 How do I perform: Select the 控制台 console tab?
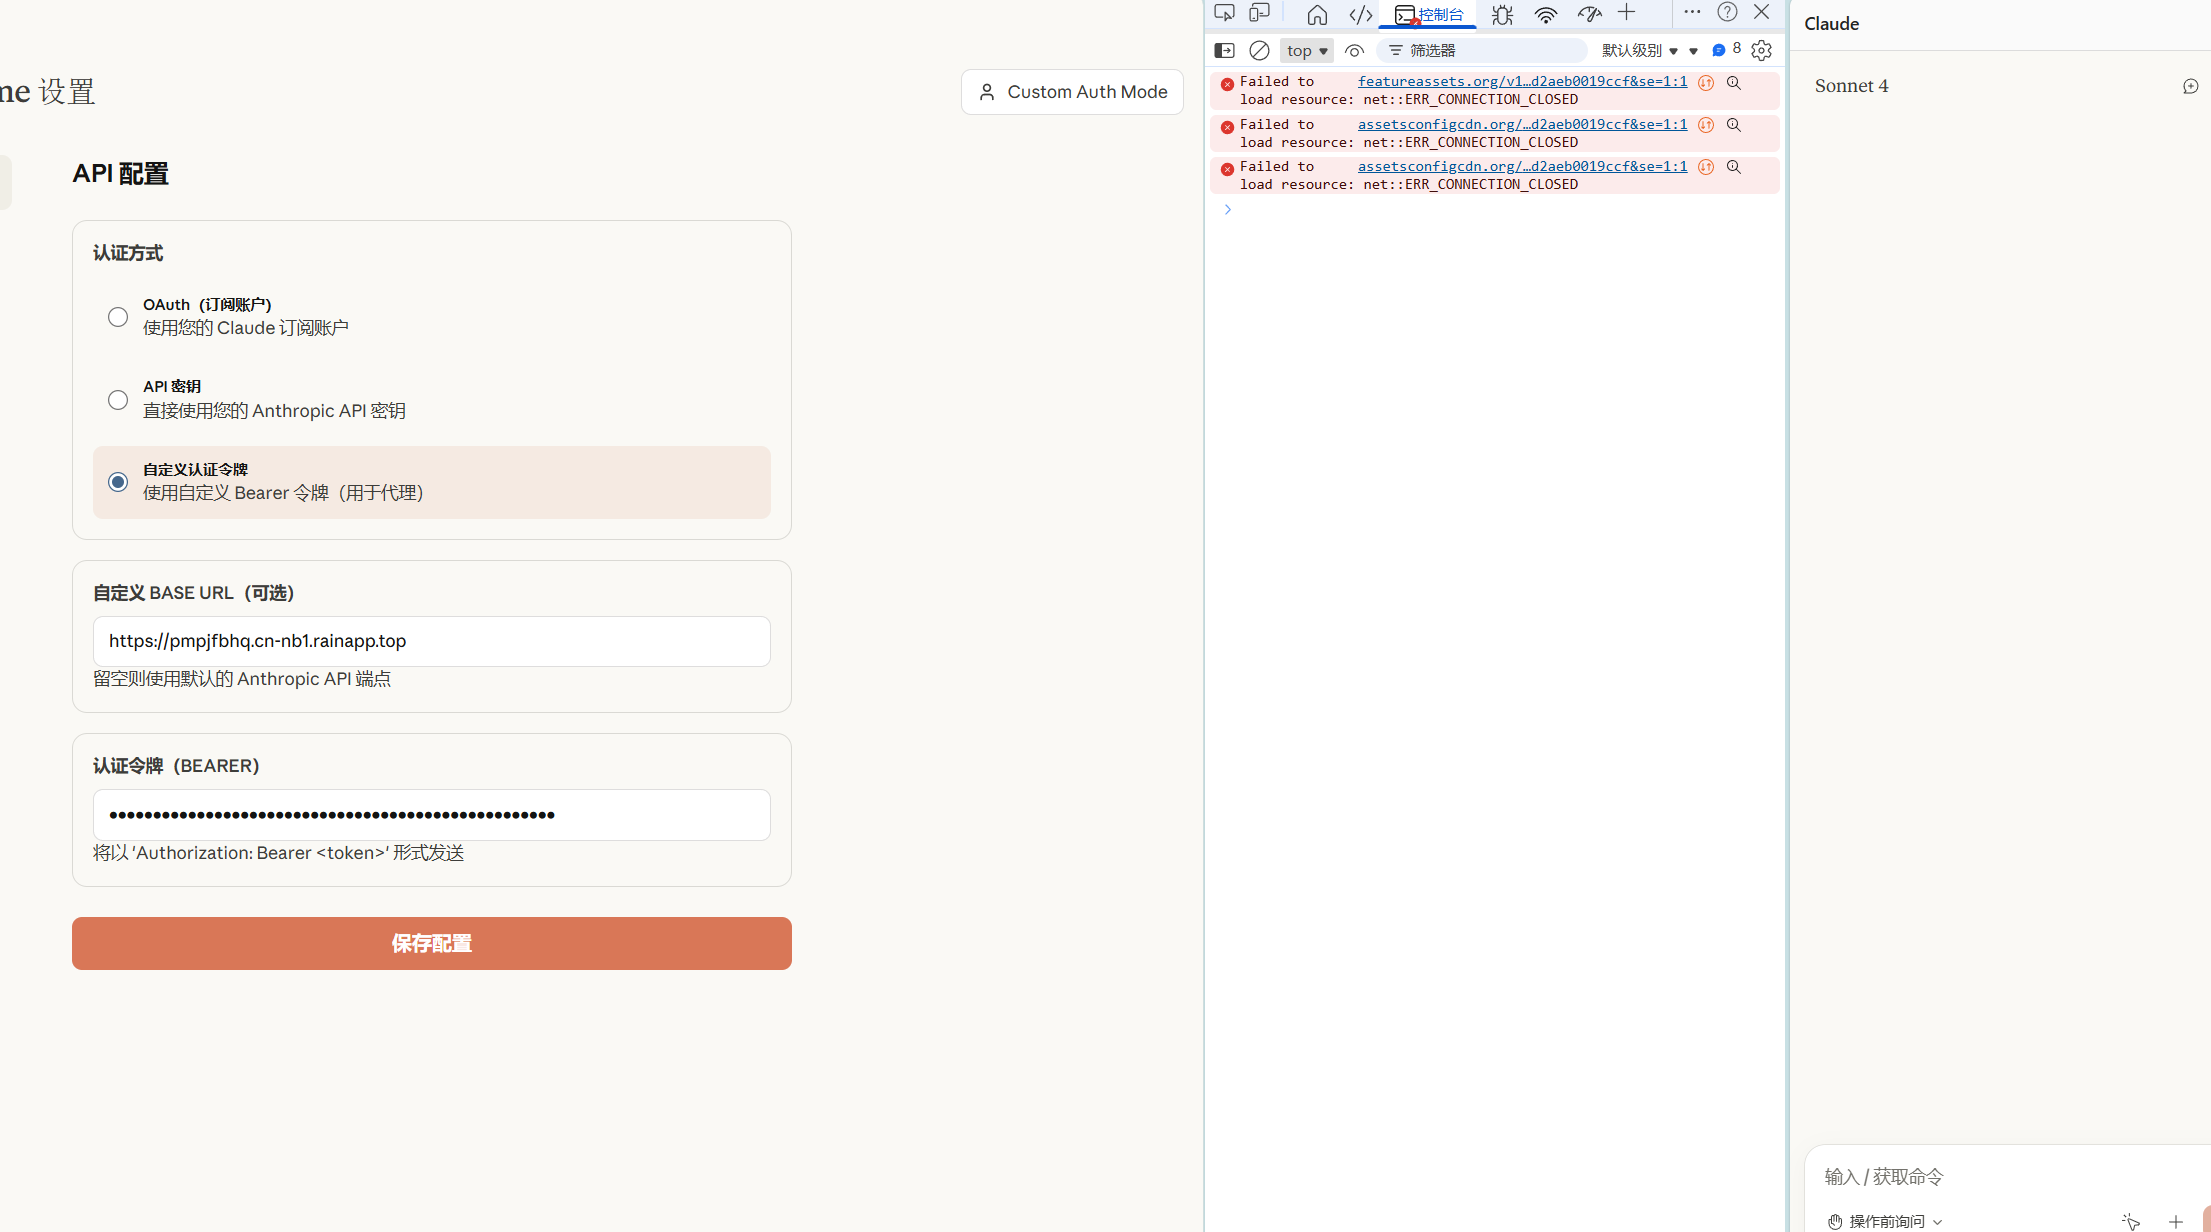1429,15
